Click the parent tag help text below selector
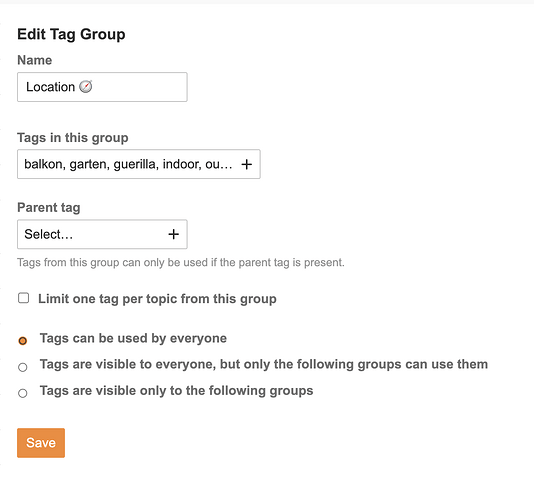This screenshot has height=500, width=534. click(x=181, y=263)
